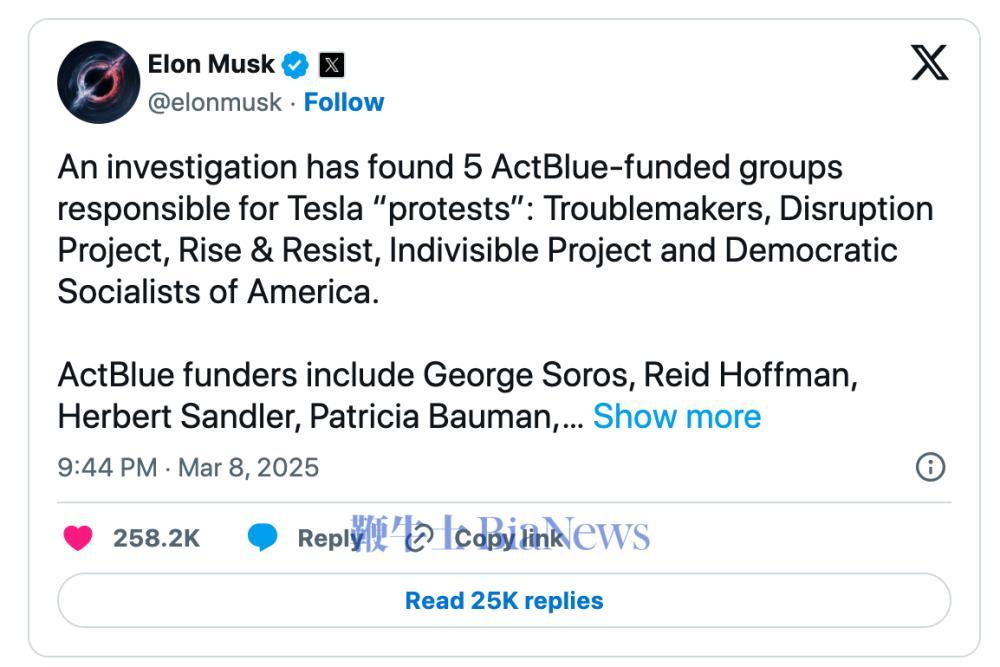The image size is (1000, 667).
Task: Click the Democratic Socialists of America line
Action: point(218,292)
